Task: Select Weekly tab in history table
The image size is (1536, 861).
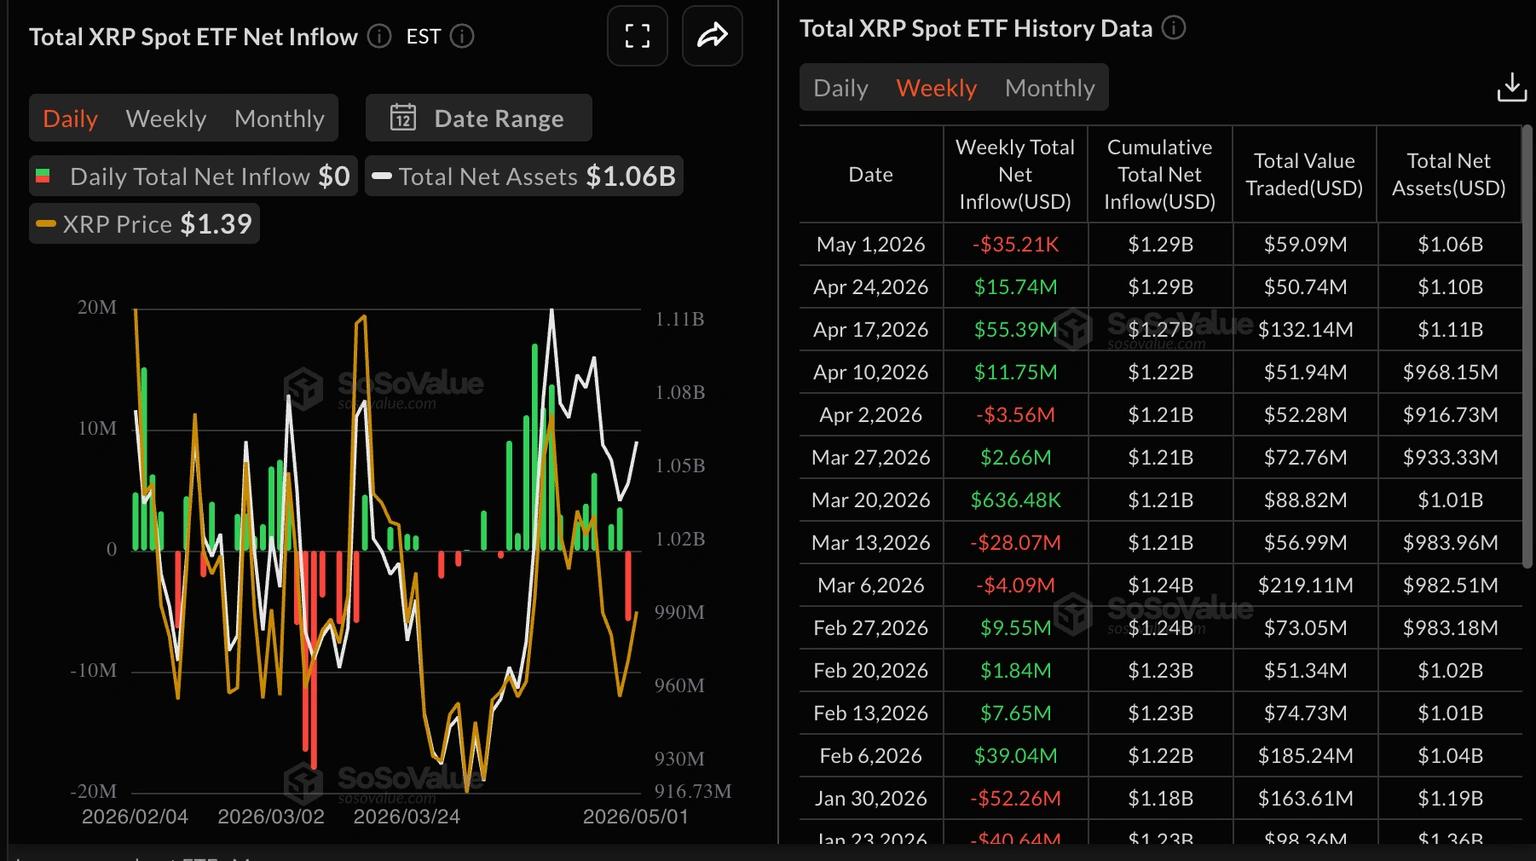Action: point(936,88)
